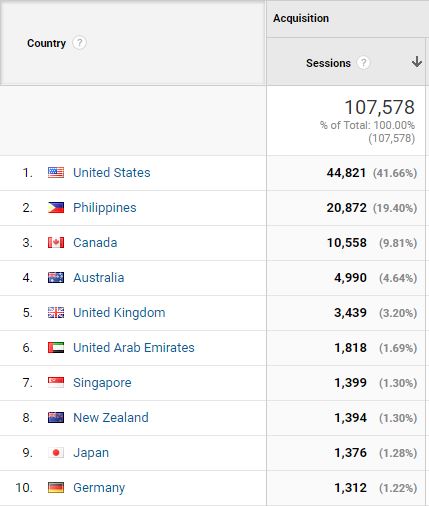Click the Country help question-mark icon
Viewport: 429px width, 506px height.
pyautogui.click(x=79, y=43)
